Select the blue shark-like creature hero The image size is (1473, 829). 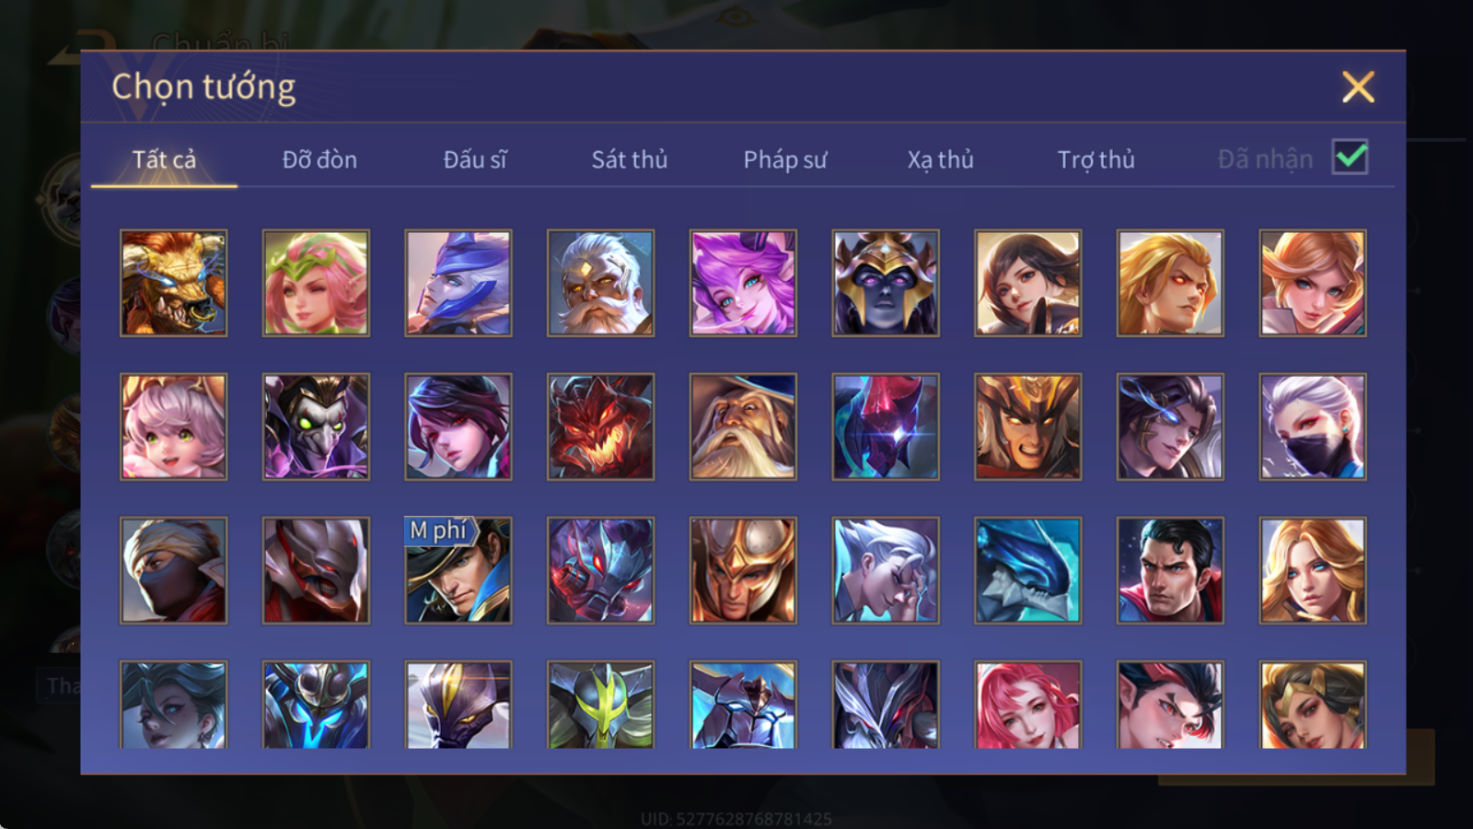(x=1028, y=570)
